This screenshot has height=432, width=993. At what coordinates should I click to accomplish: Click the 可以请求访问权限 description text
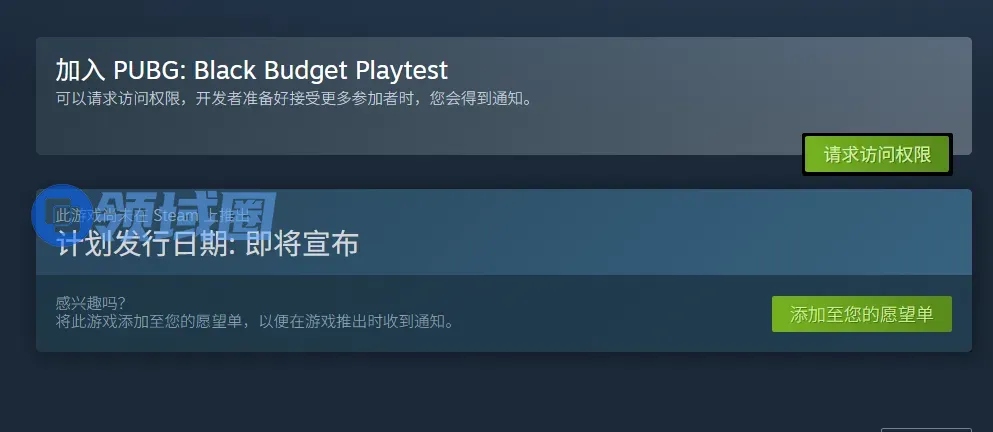293,99
